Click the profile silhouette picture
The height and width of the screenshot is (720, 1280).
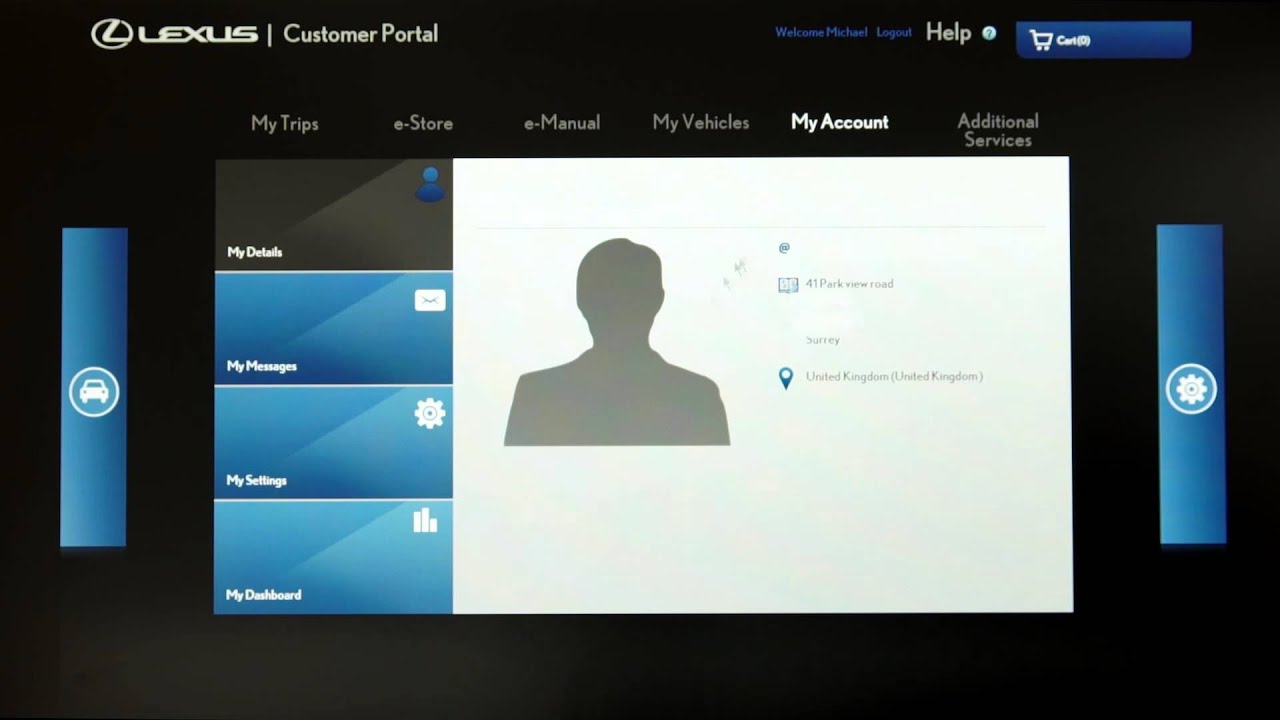click(x=617, y=342)
